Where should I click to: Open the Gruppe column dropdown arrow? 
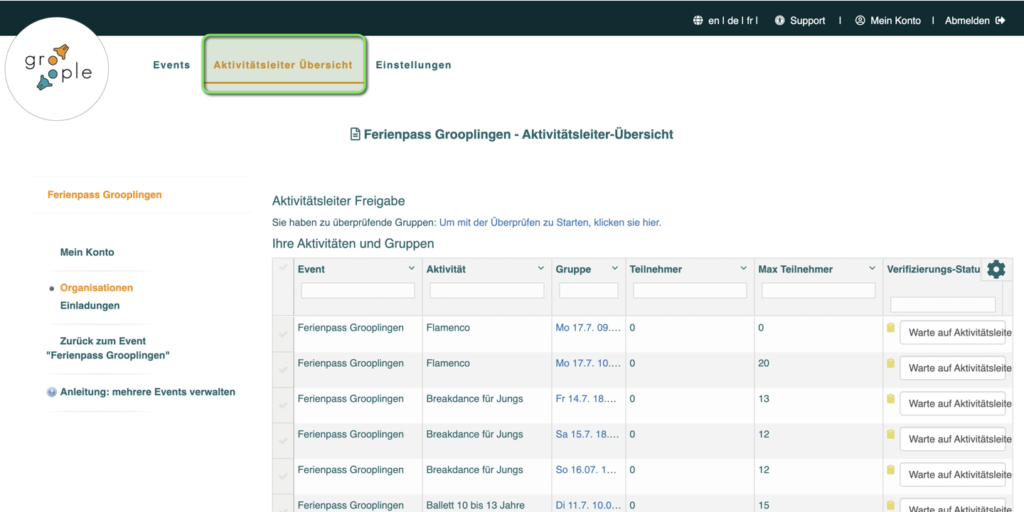tap(615, 268)
